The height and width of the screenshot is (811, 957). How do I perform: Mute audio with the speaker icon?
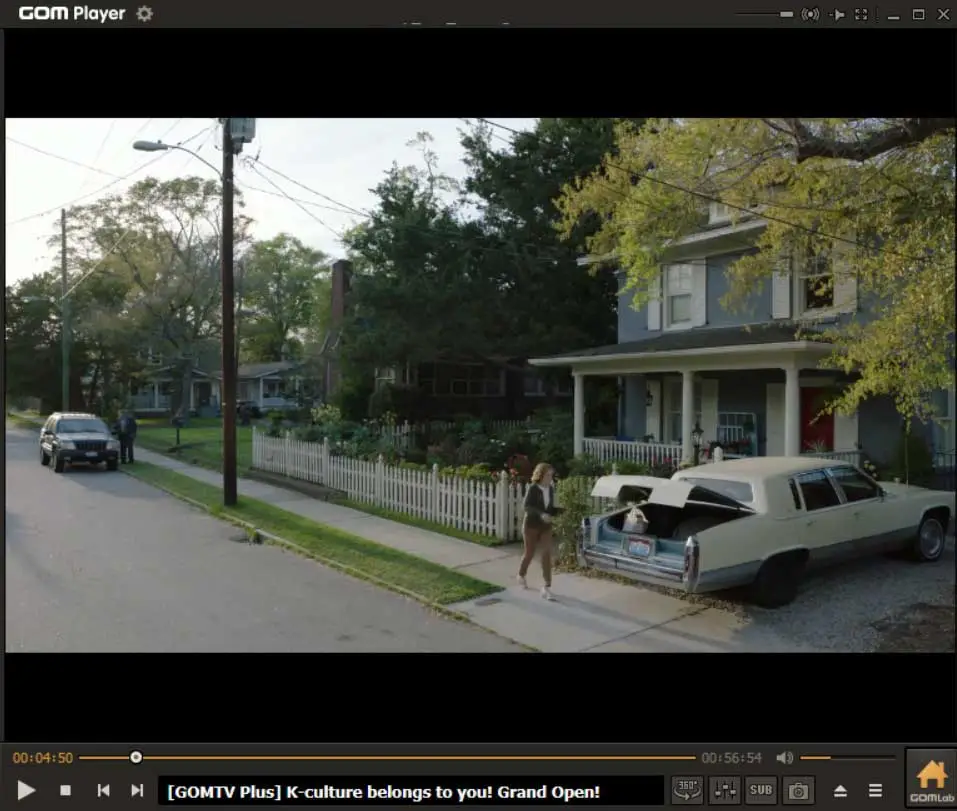click(x=784, y=758)
